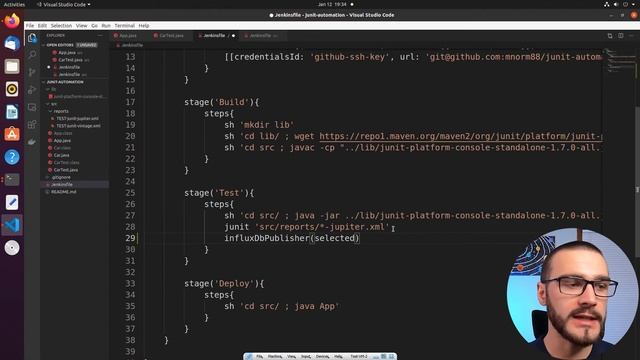640x360 pixels.
Task: Open the Edit menu
Action: click(x=42, y=26)
